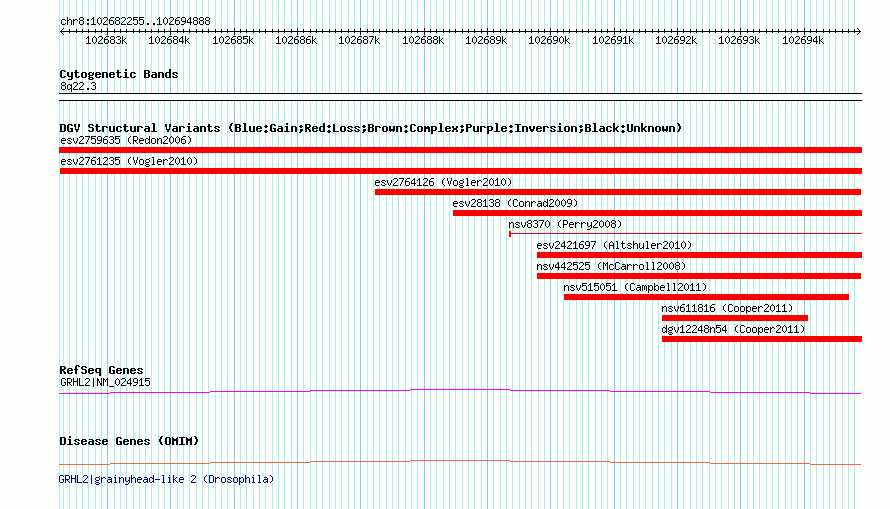Click the 102692k ruler tick label
890x509 pixels.
point(676,40)
